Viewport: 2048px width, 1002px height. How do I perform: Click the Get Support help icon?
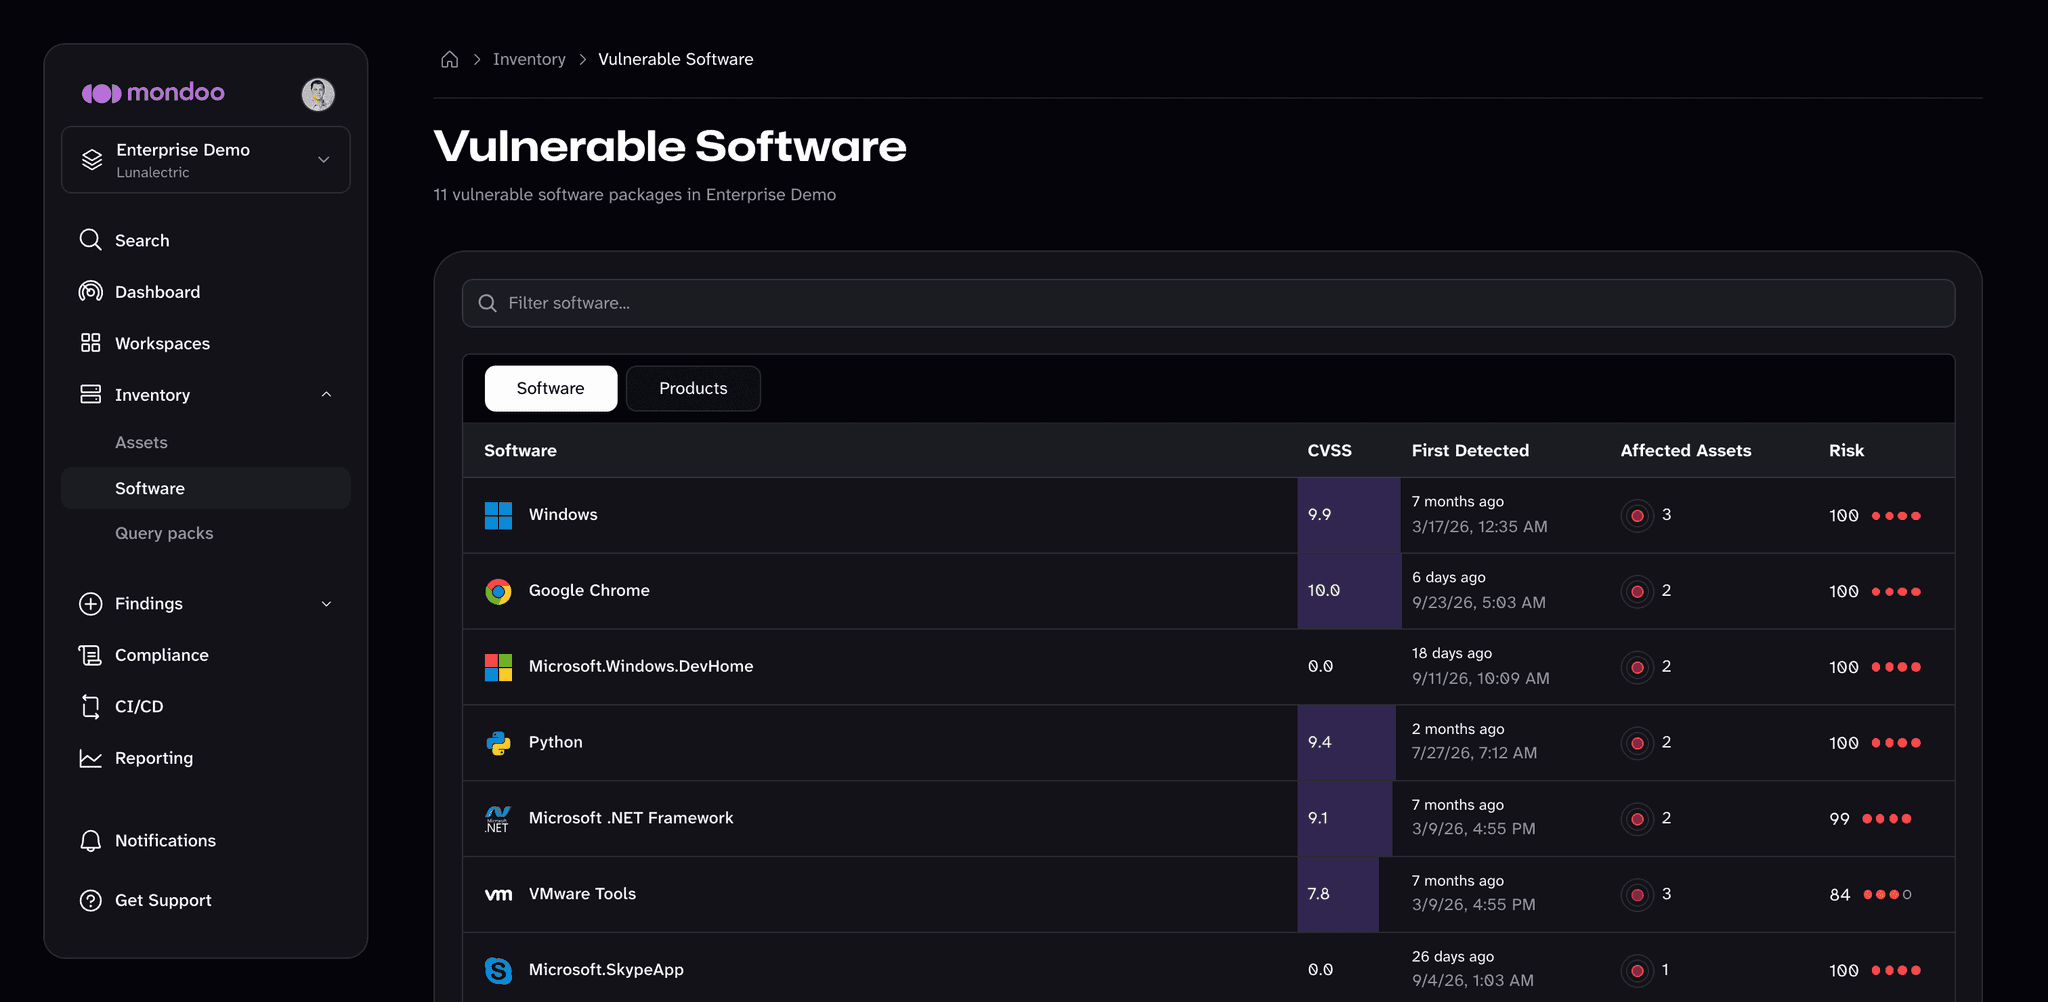90,900
